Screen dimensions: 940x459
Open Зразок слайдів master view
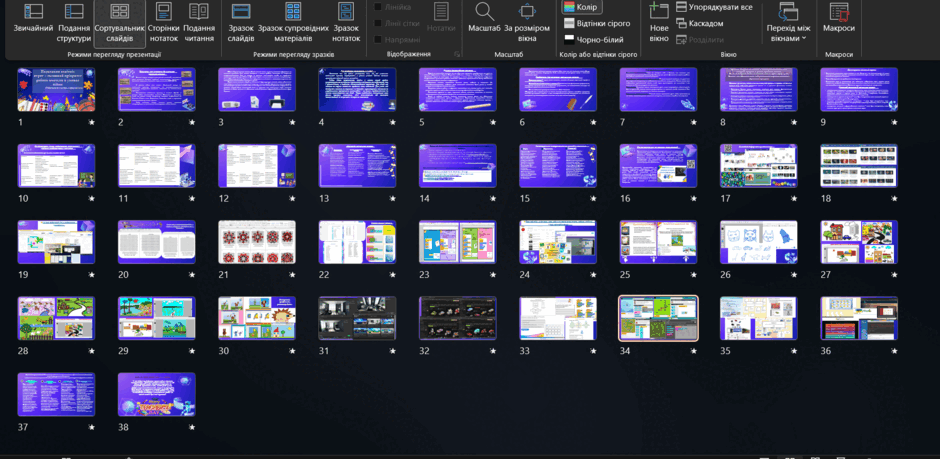tap(241, 22)
